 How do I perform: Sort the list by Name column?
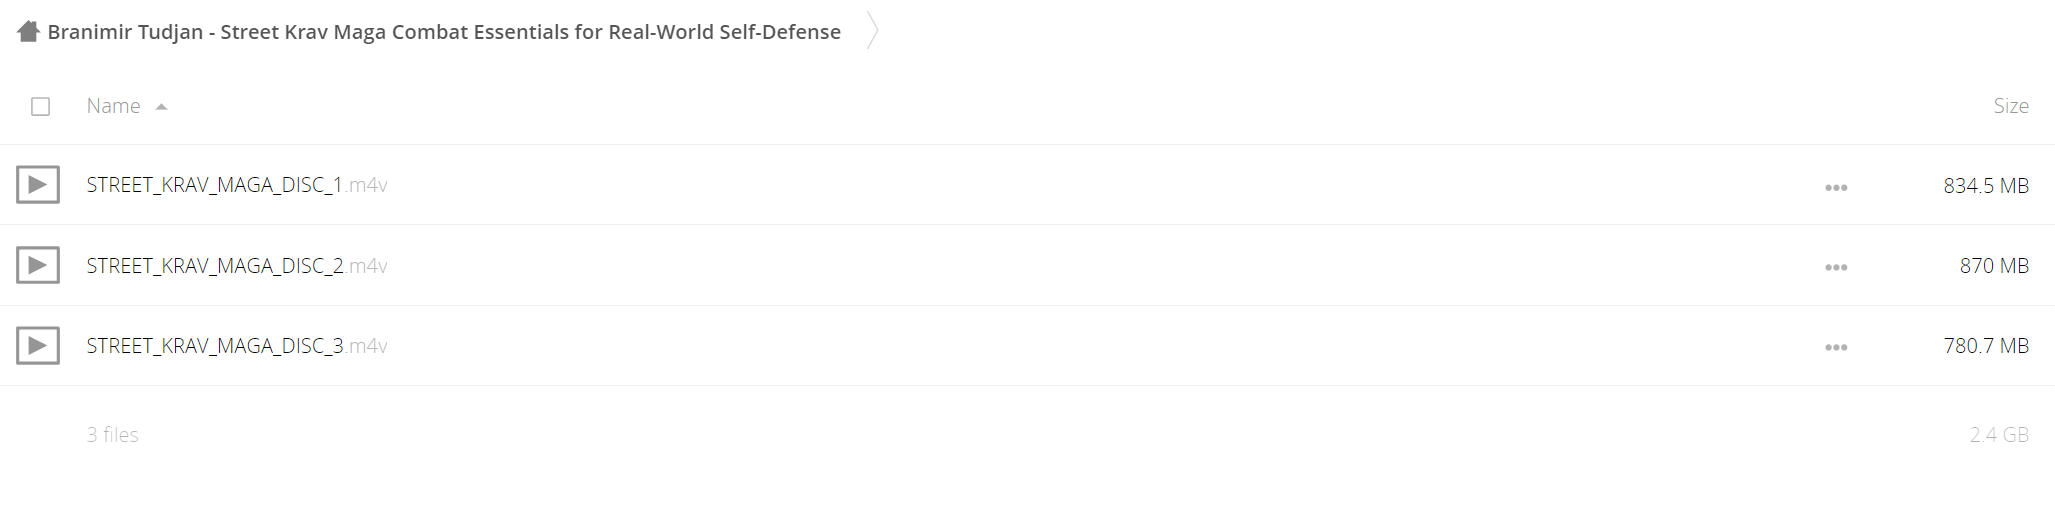113,106
